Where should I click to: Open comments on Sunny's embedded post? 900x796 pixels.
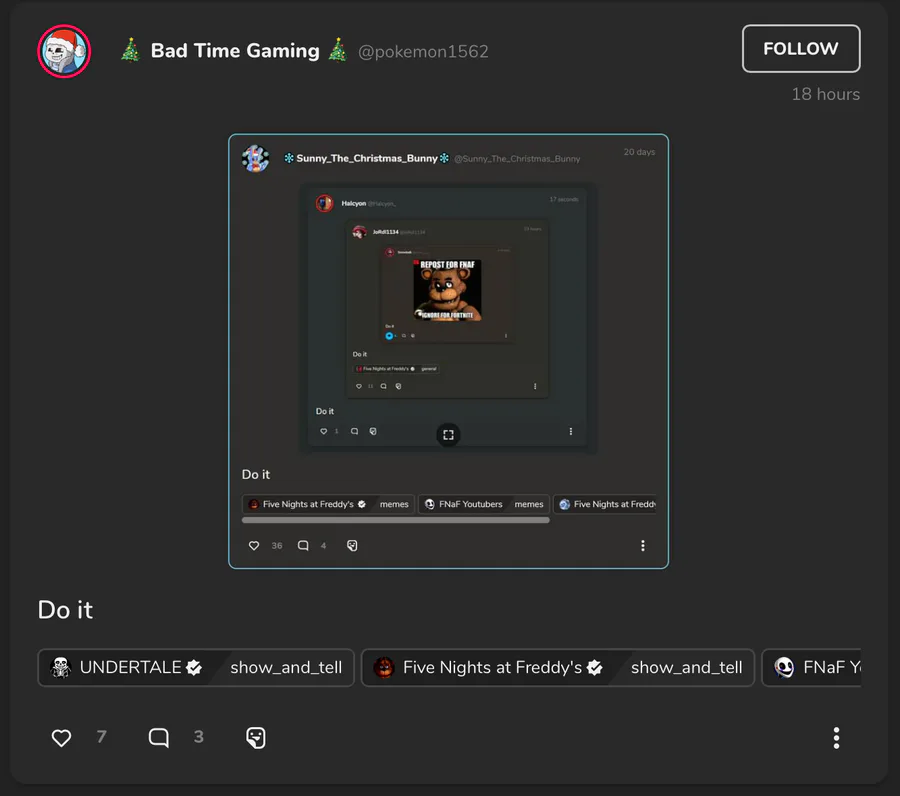coord(303,545)
